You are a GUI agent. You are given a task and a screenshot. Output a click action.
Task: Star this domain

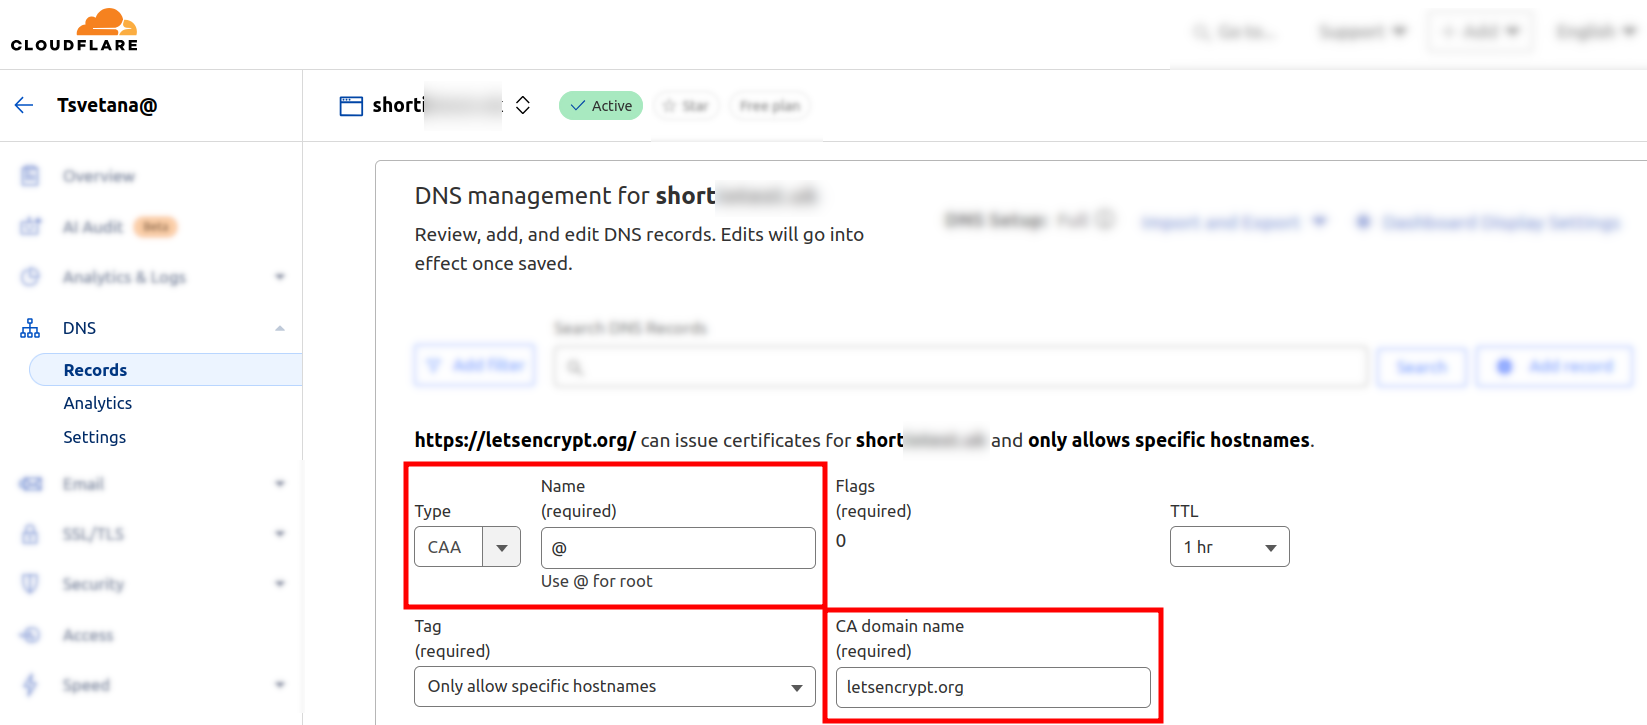[x=686, y=105]
